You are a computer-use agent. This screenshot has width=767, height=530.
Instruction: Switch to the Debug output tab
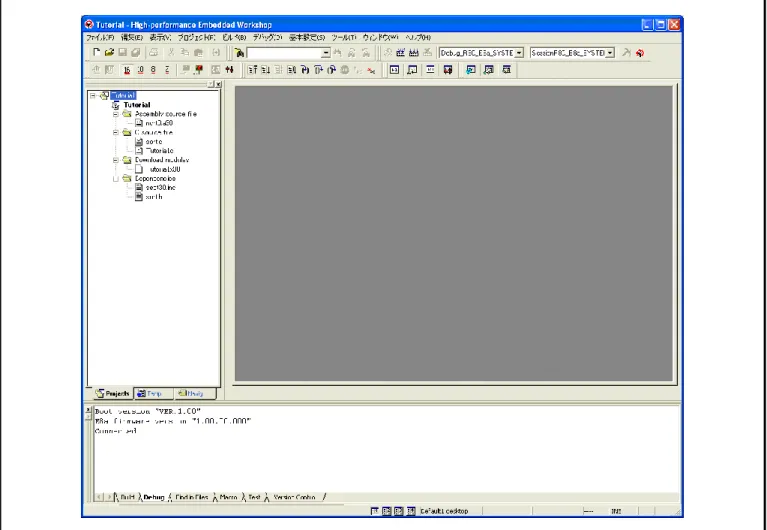(154, 497)
